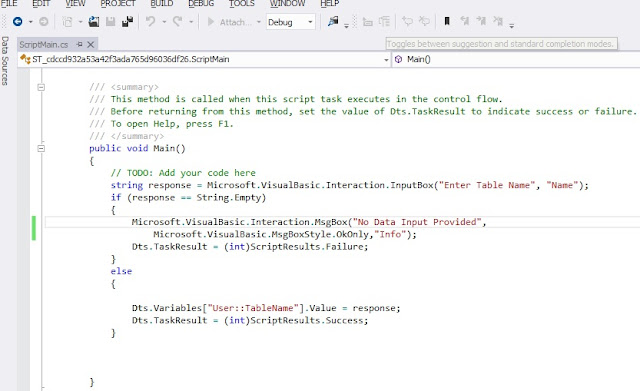Open the PROJECT menu
Screen dimensions: 640x391
tap(118, 4)
